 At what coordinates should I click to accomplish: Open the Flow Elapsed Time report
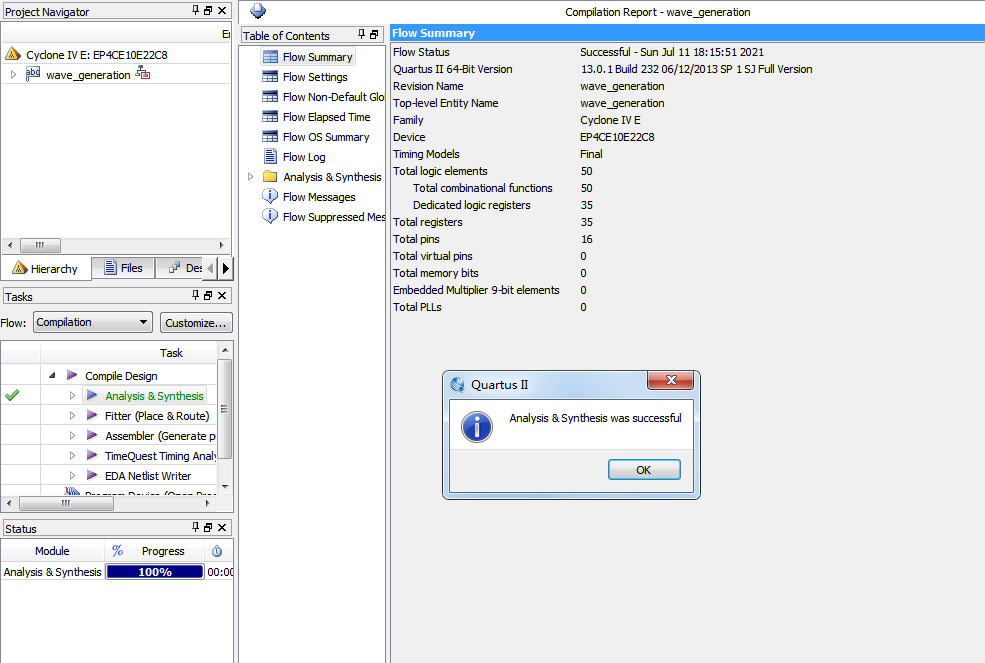326,117
